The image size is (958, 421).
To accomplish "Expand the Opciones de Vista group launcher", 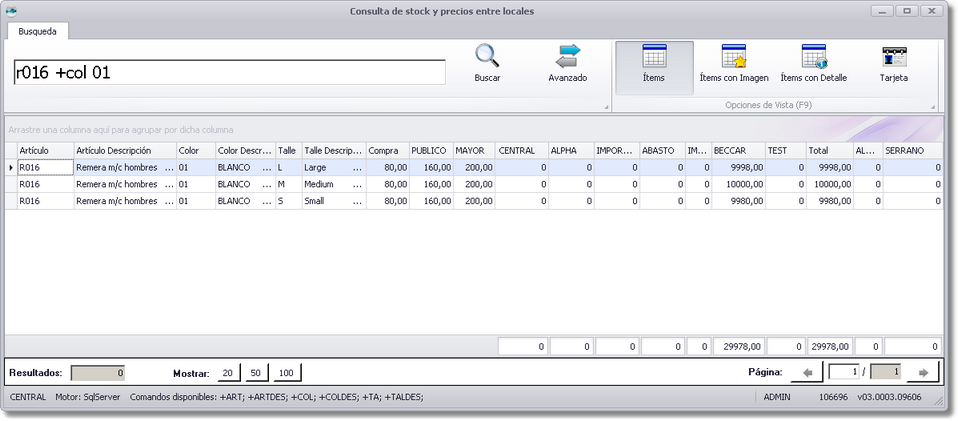I will (933, 106).
